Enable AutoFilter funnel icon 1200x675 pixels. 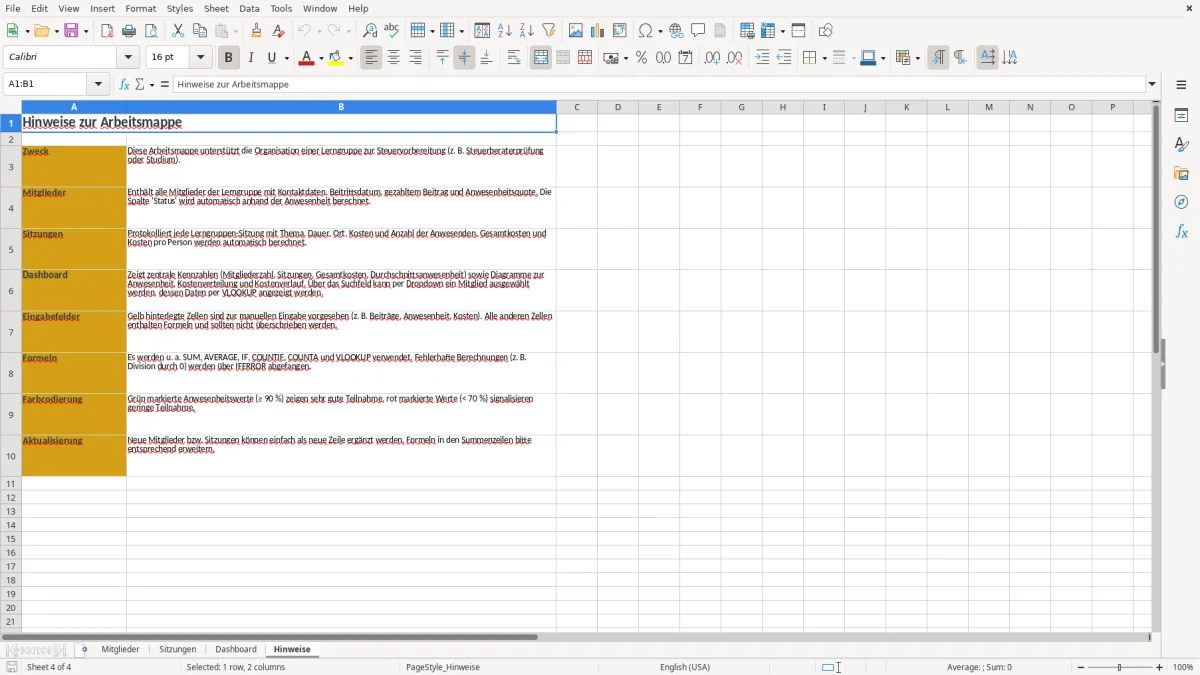point(548,31)
